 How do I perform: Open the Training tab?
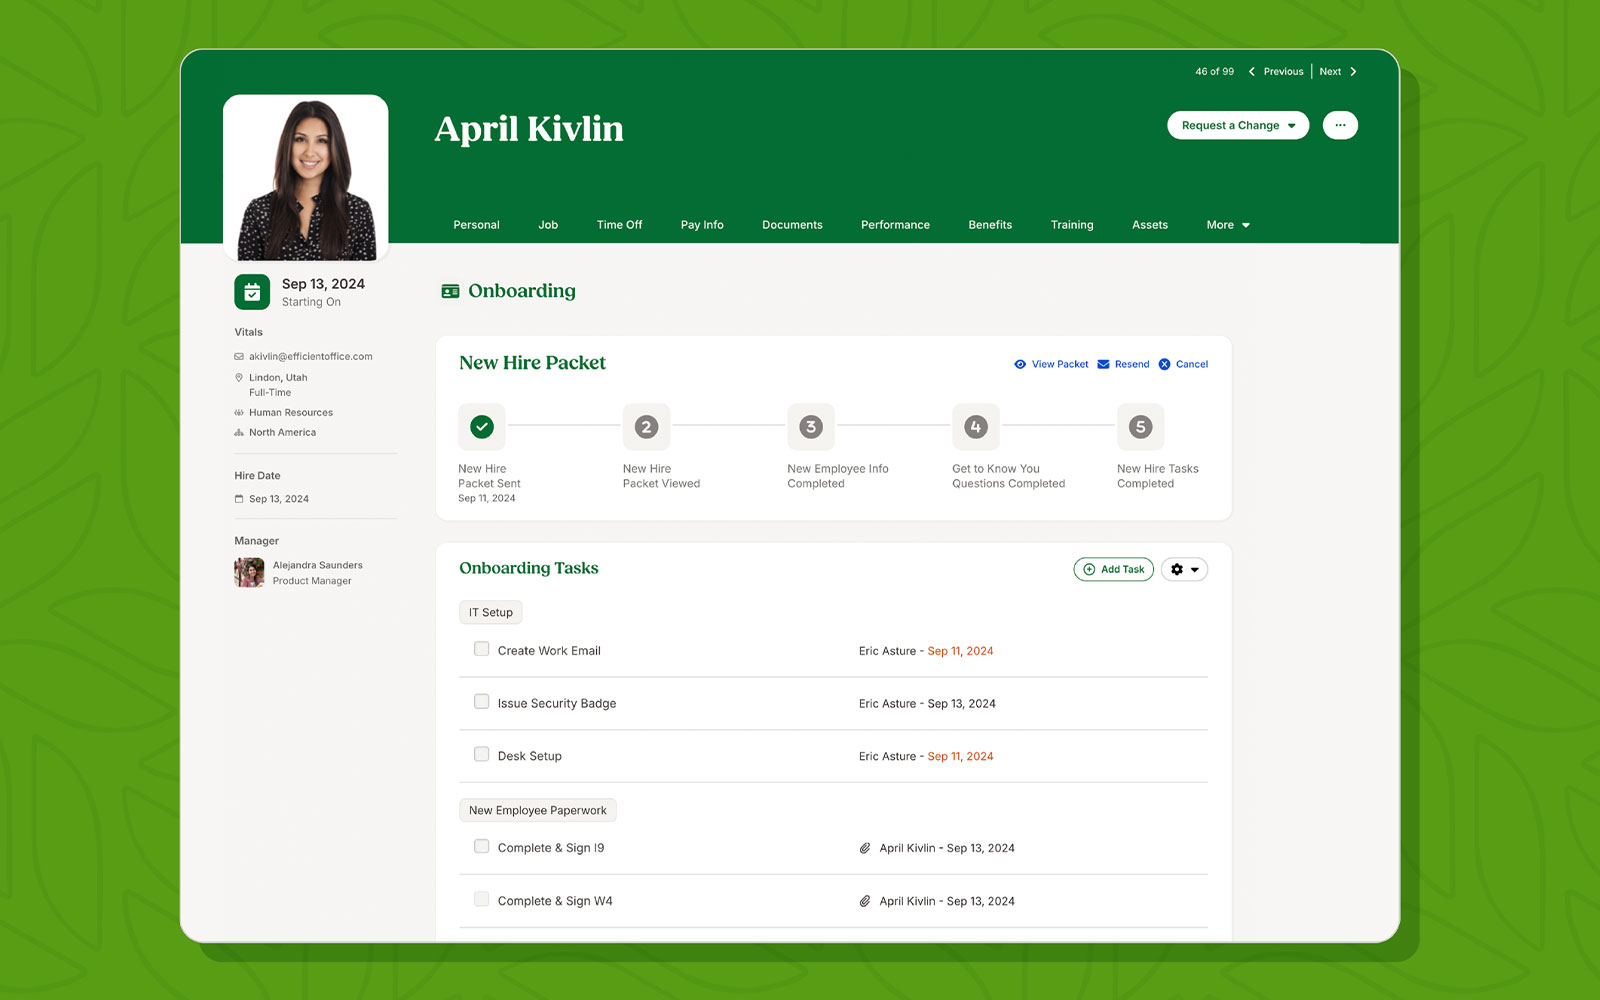(1072, 225)
